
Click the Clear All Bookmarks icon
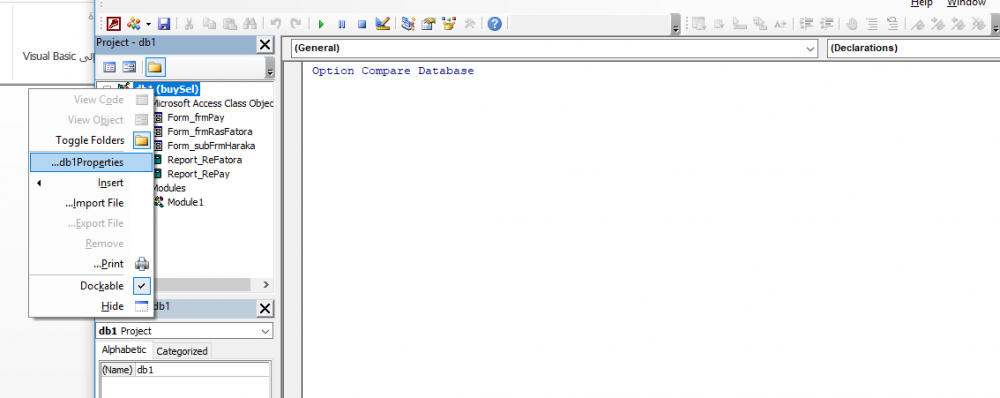pos(978,24)
